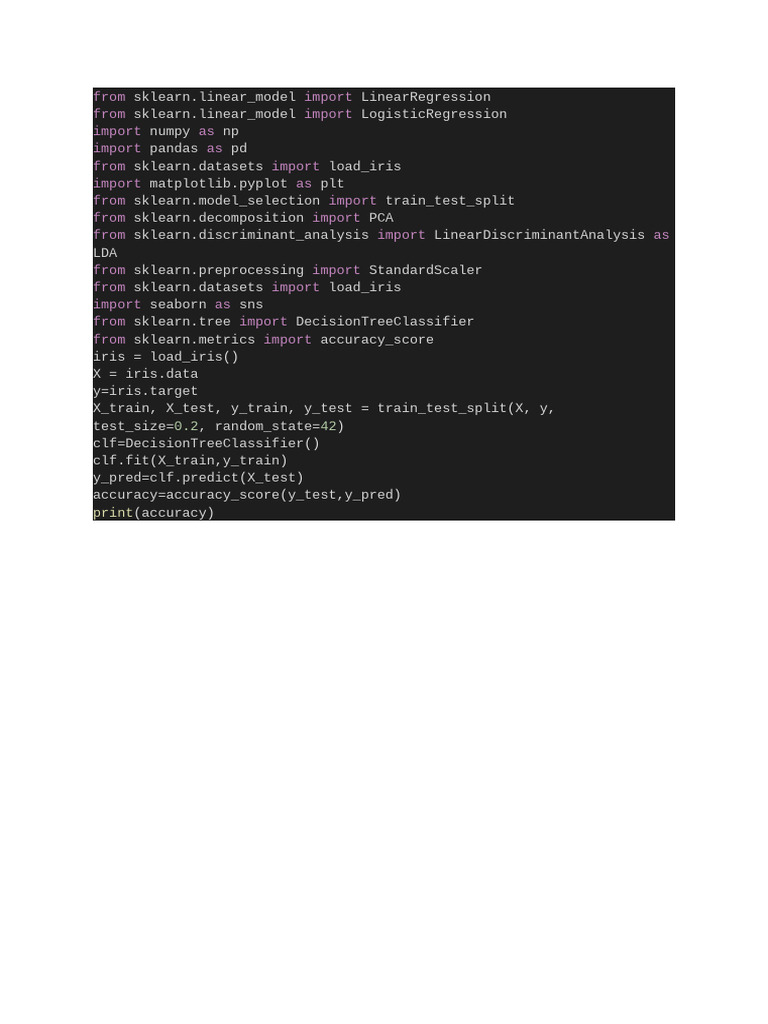This screenshot has width=768, height=1024.
Task: Click the LinearRegression import line
Action: tap(292, 97)
